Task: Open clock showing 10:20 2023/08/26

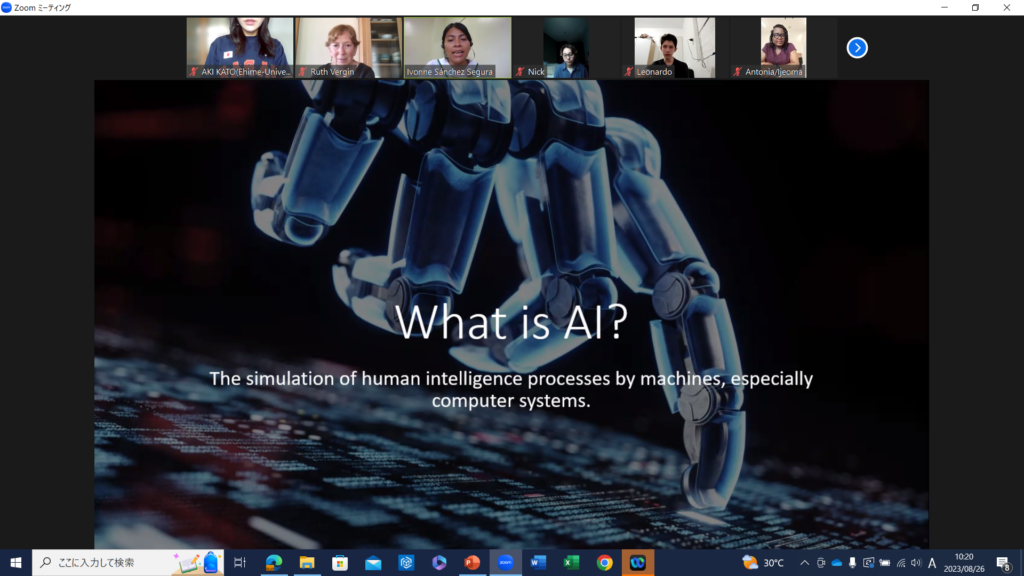Action: pyautogui.click(x=964, y=562)
